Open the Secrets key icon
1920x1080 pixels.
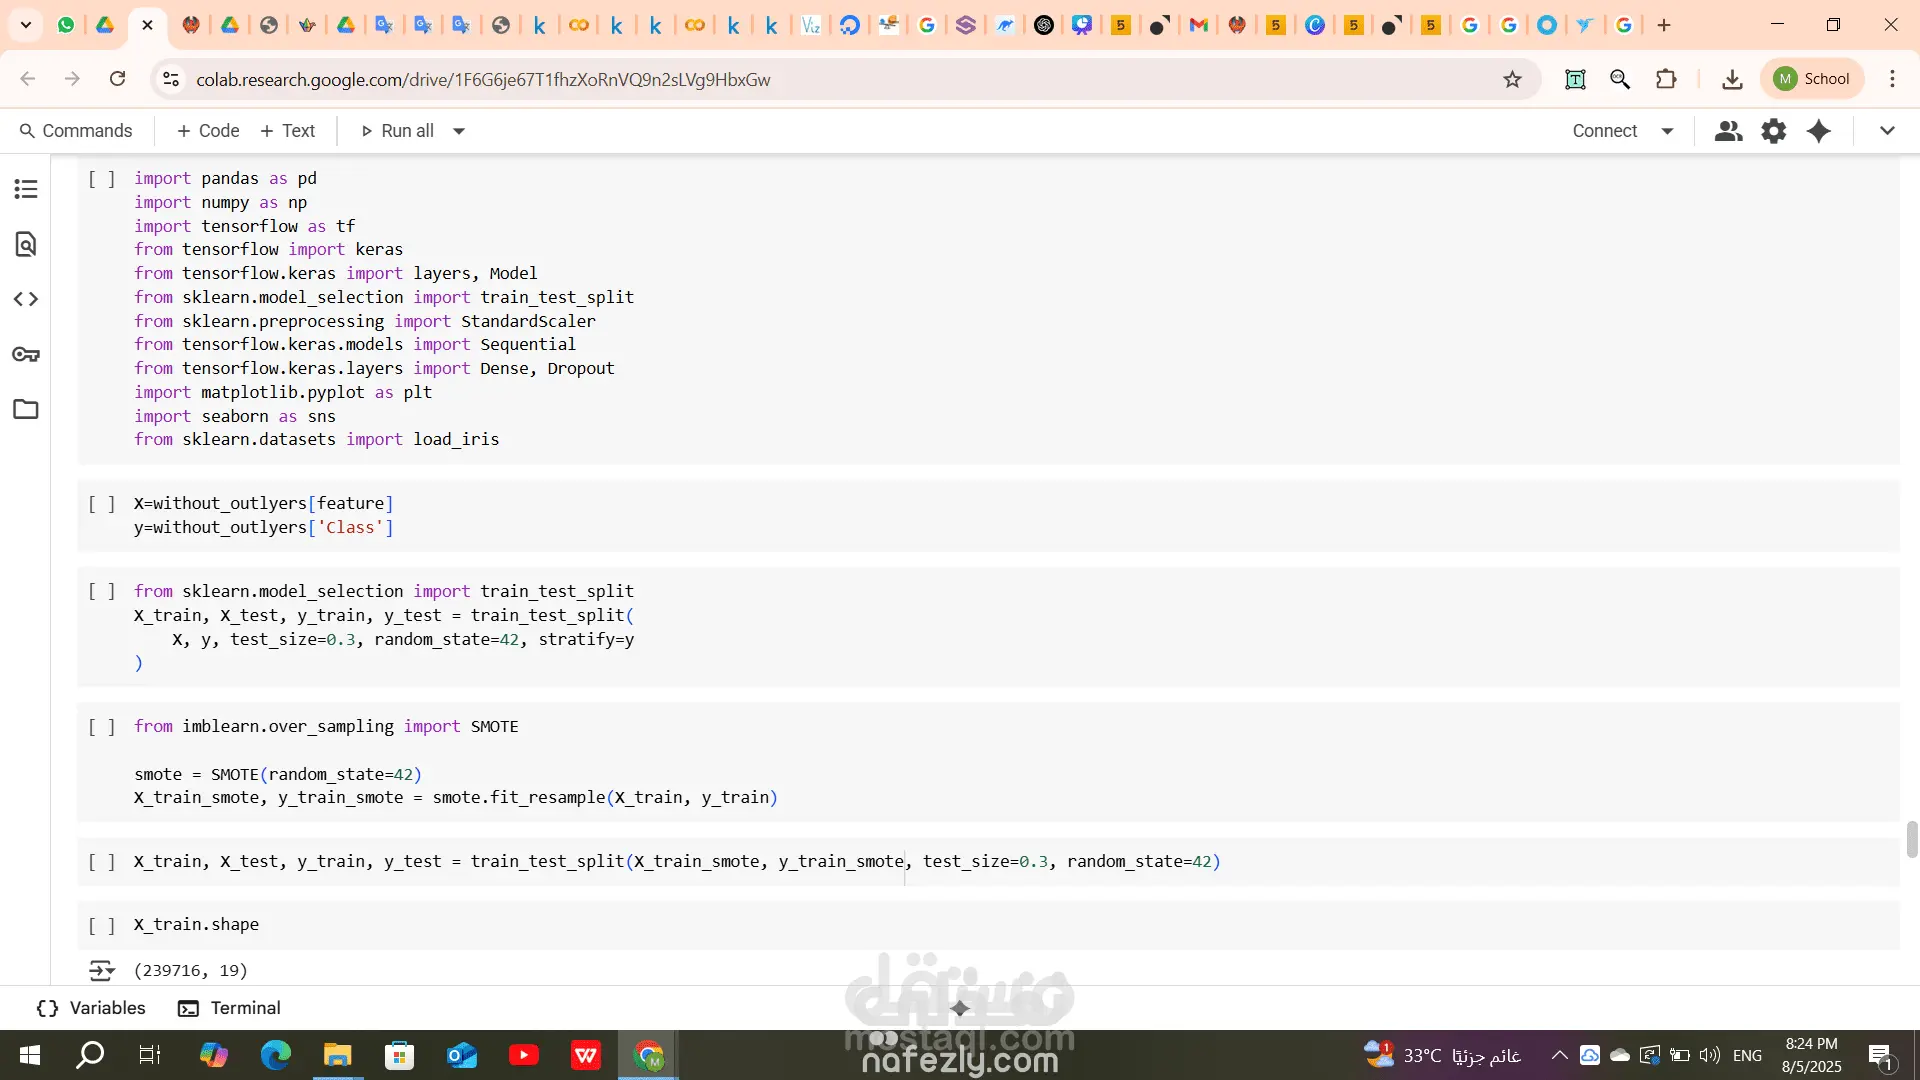pyautogui.click(x=26, y=354)
